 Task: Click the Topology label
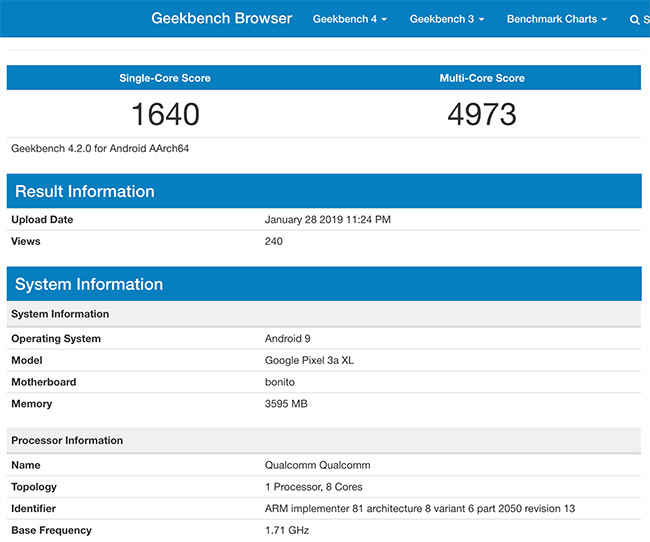pos(34,487)
